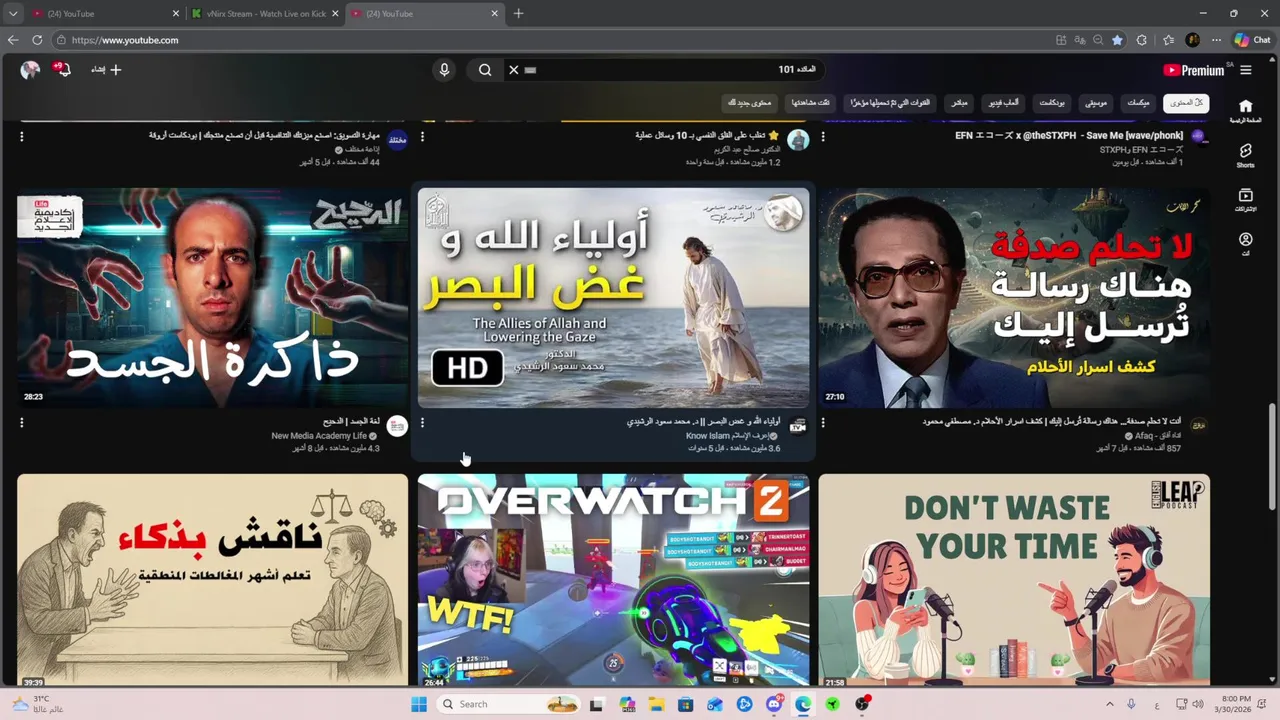1280x720 pixels.
Task: Open the taskbar volume speaker icon
Action: [x=1198, y=704]
